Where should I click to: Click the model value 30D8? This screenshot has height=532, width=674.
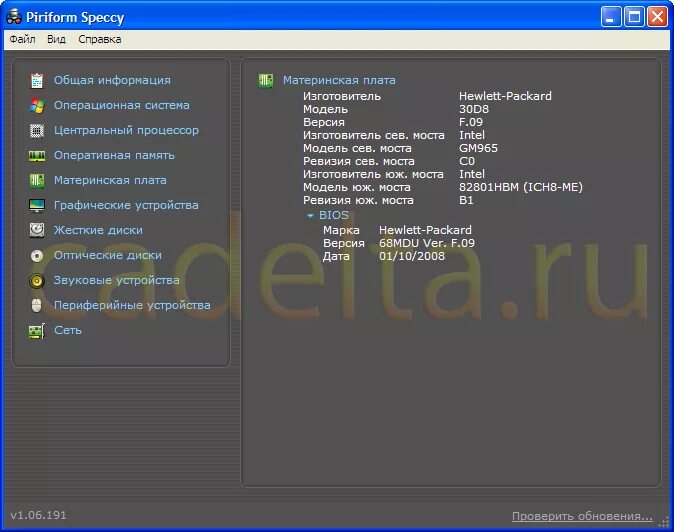point(474,109)
